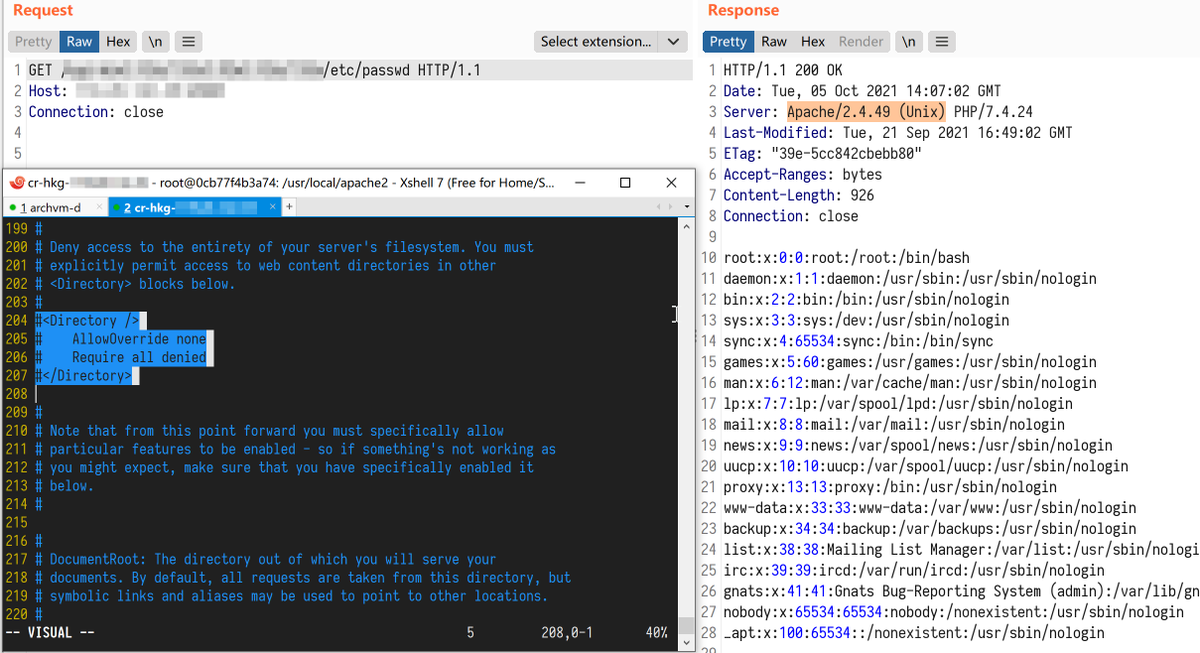Click terminal scrollbar up arrow
This screenshot has width=1200, height=653.
[685, 226]
